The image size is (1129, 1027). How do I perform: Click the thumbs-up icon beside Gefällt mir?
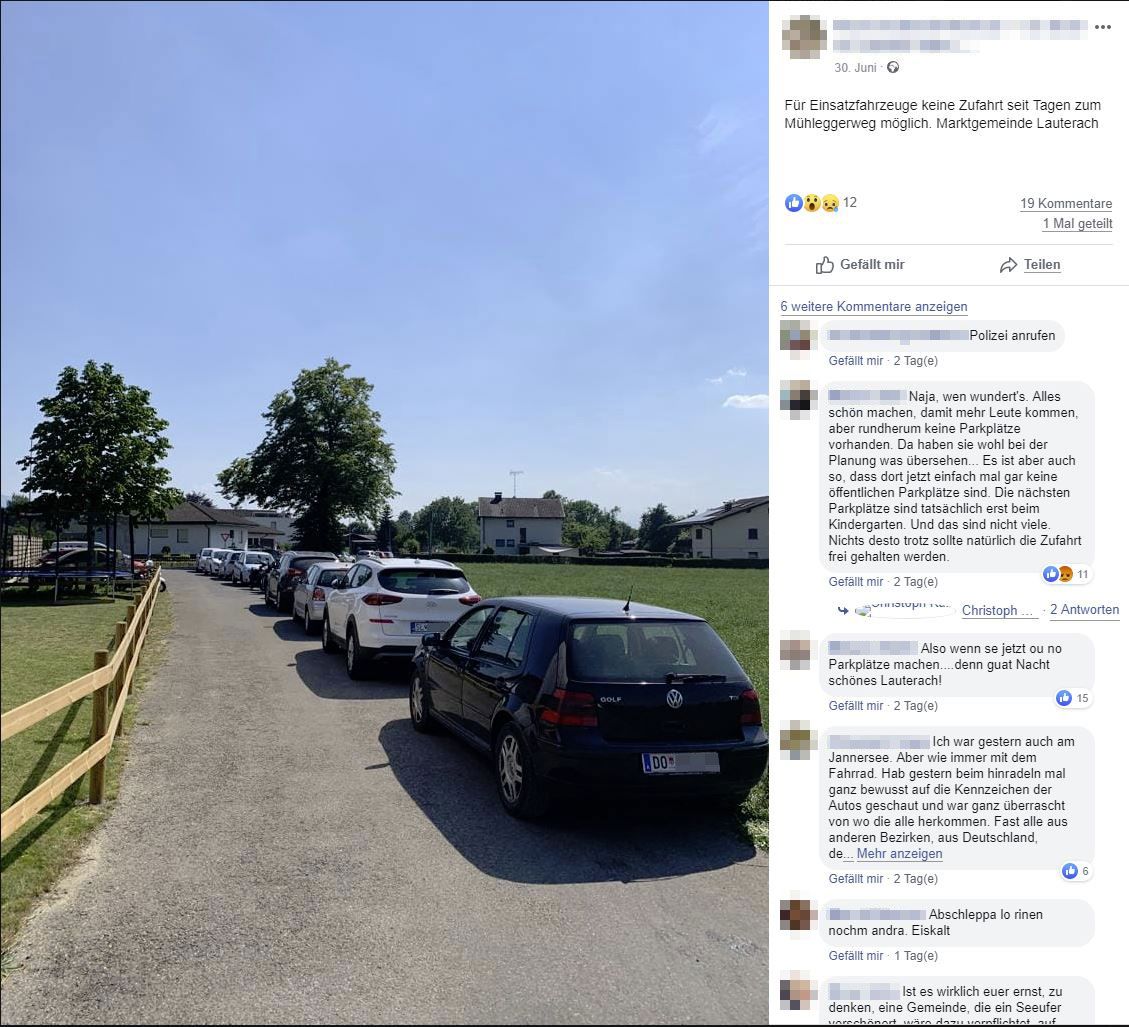click(x=824, y=265)
